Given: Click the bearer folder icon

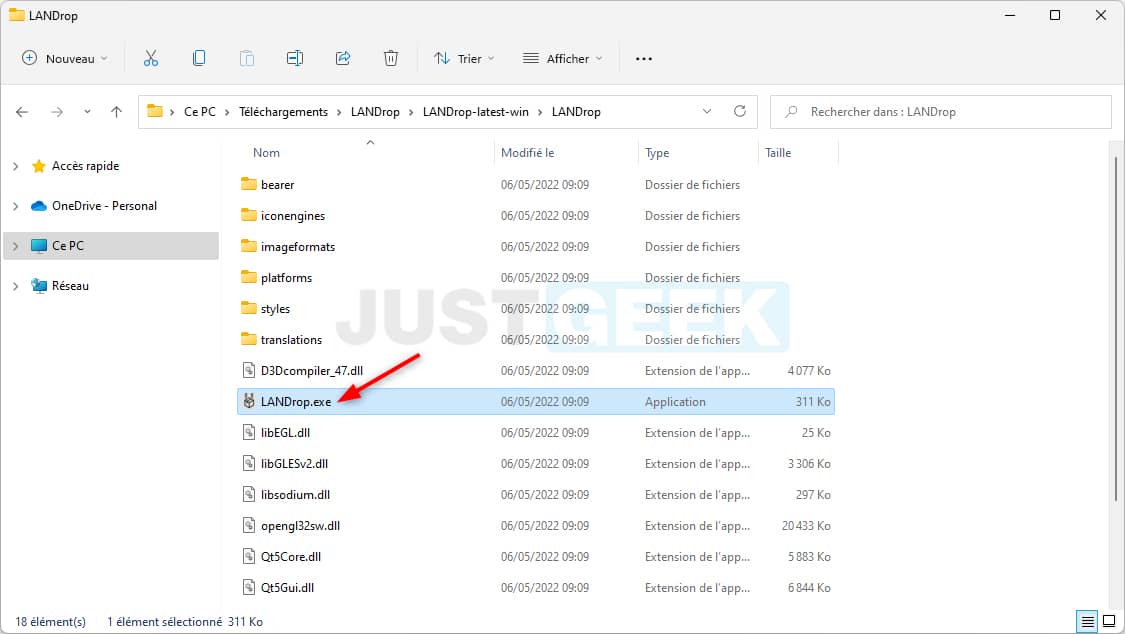Looking at the screenshot, I should (x=249, y=184).
